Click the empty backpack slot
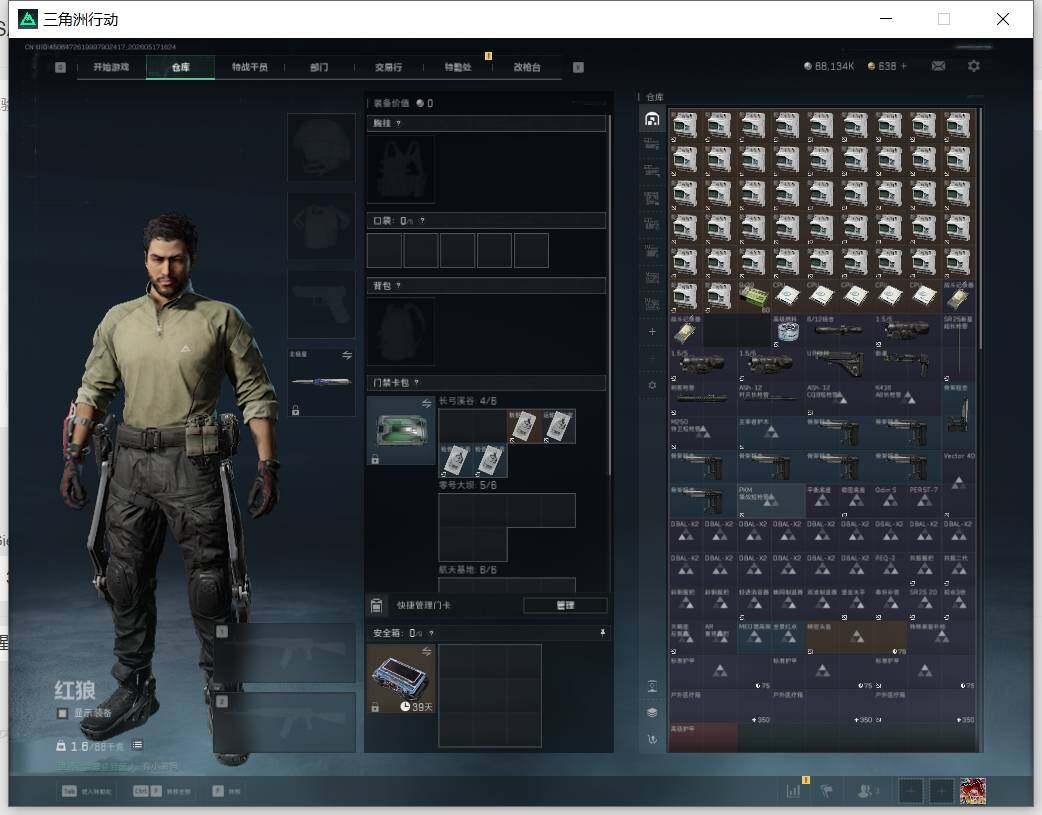1042x815 pixels. pyautogui.click(x=401, y=331)
